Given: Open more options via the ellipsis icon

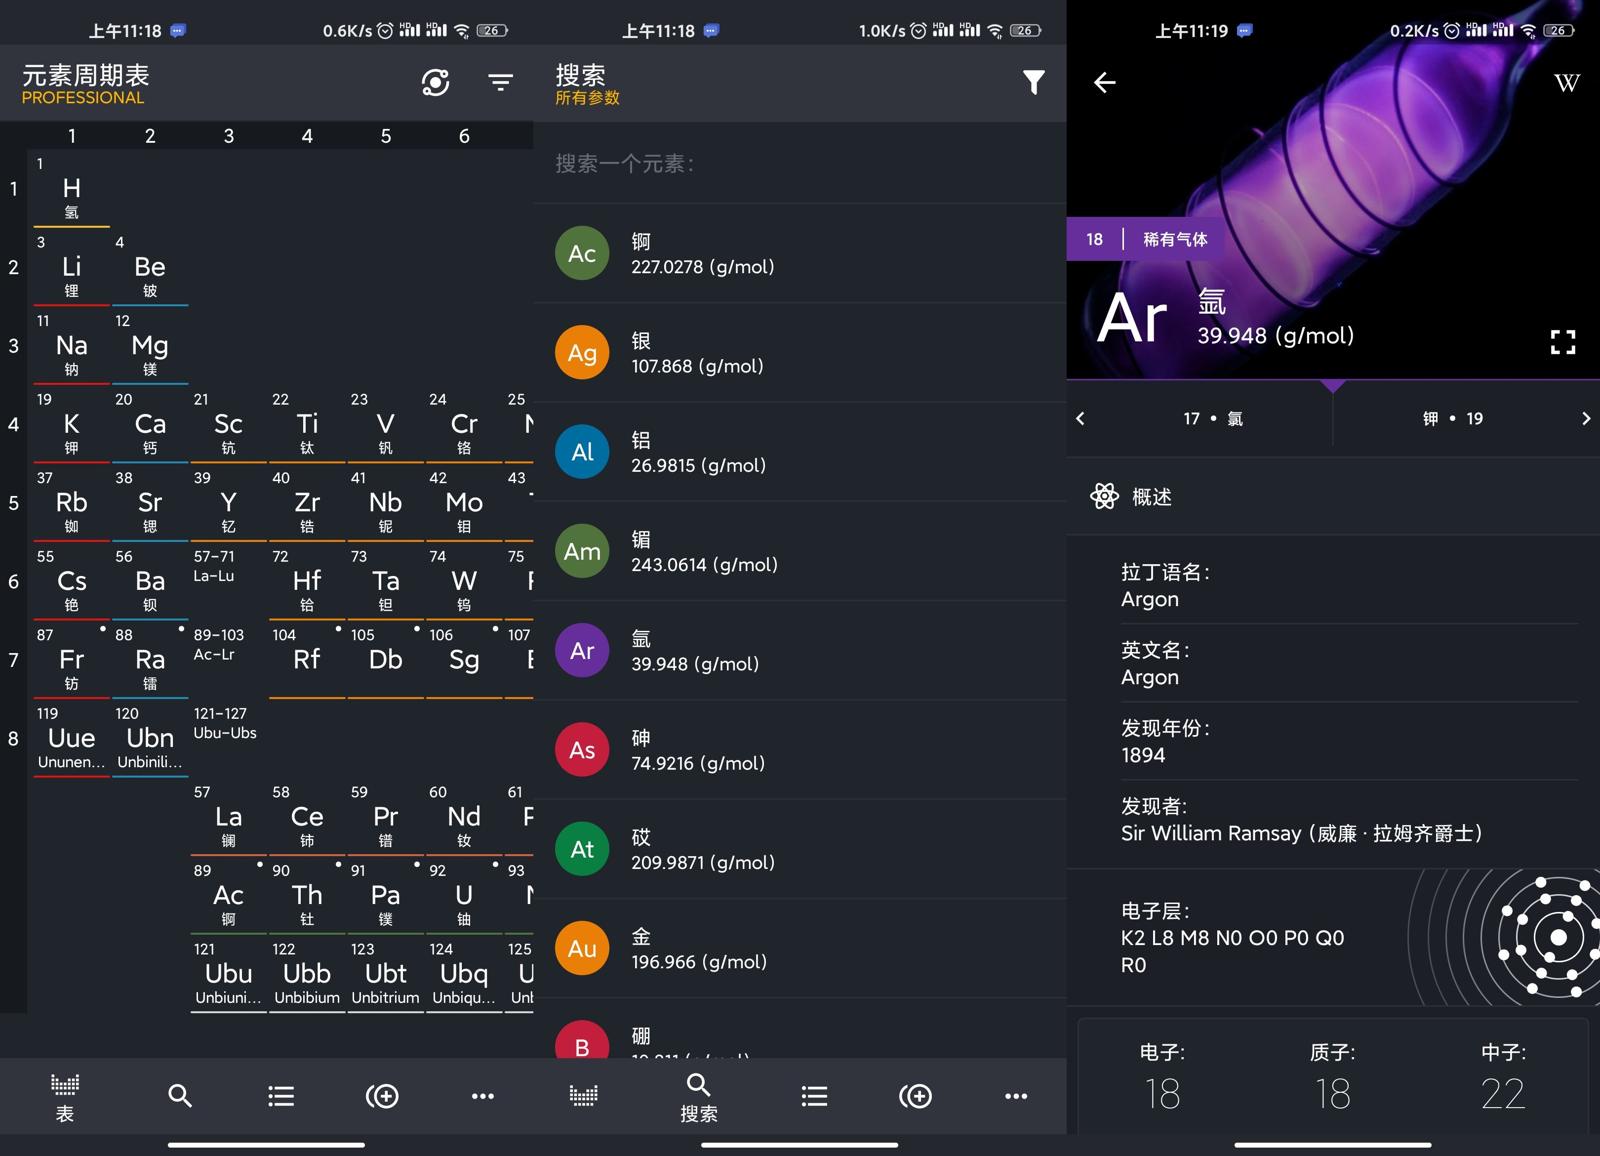Looking at the screenshot, I should pos(483,1096).
